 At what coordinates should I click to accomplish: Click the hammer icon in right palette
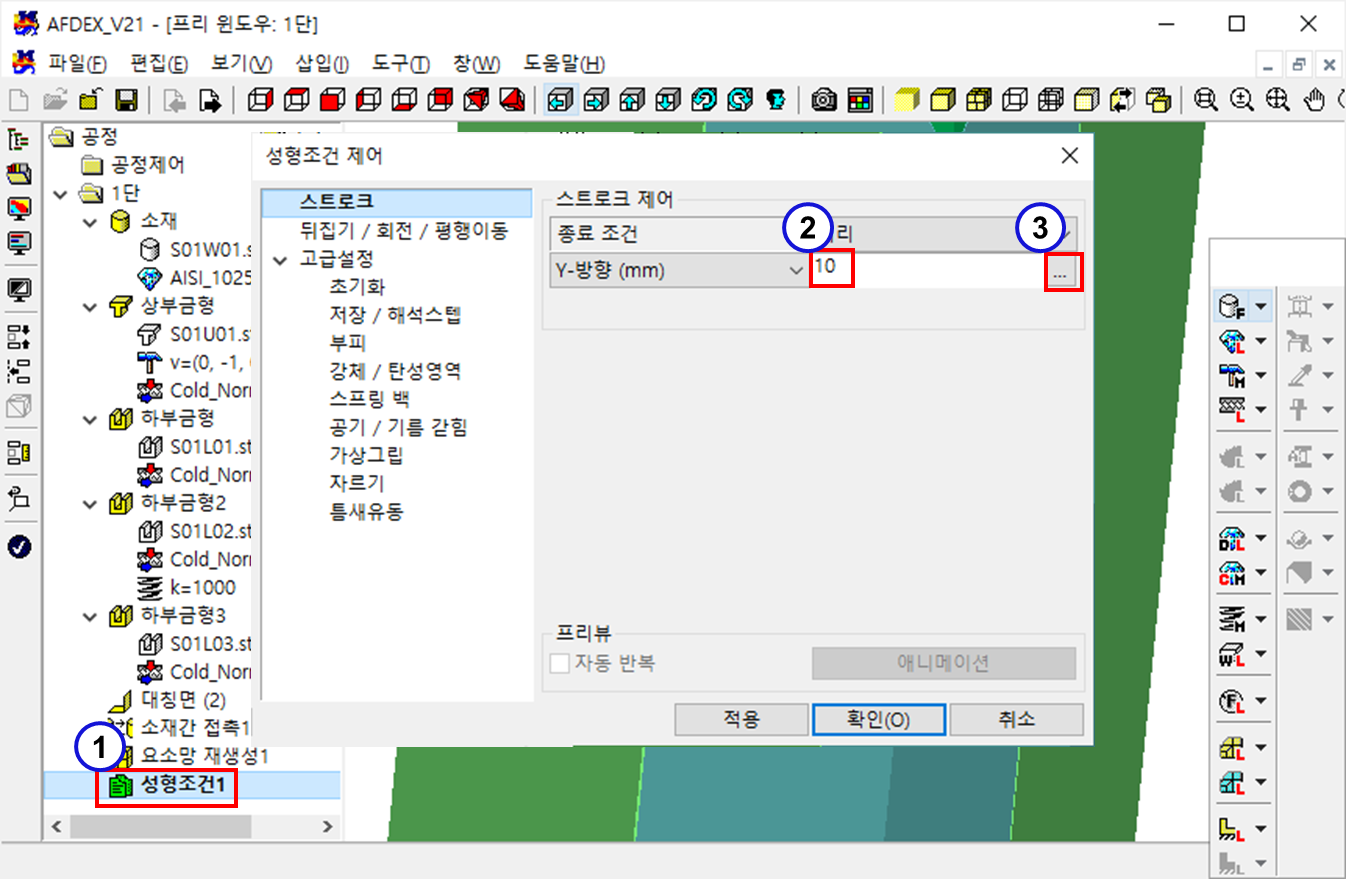click(1231, 375)
